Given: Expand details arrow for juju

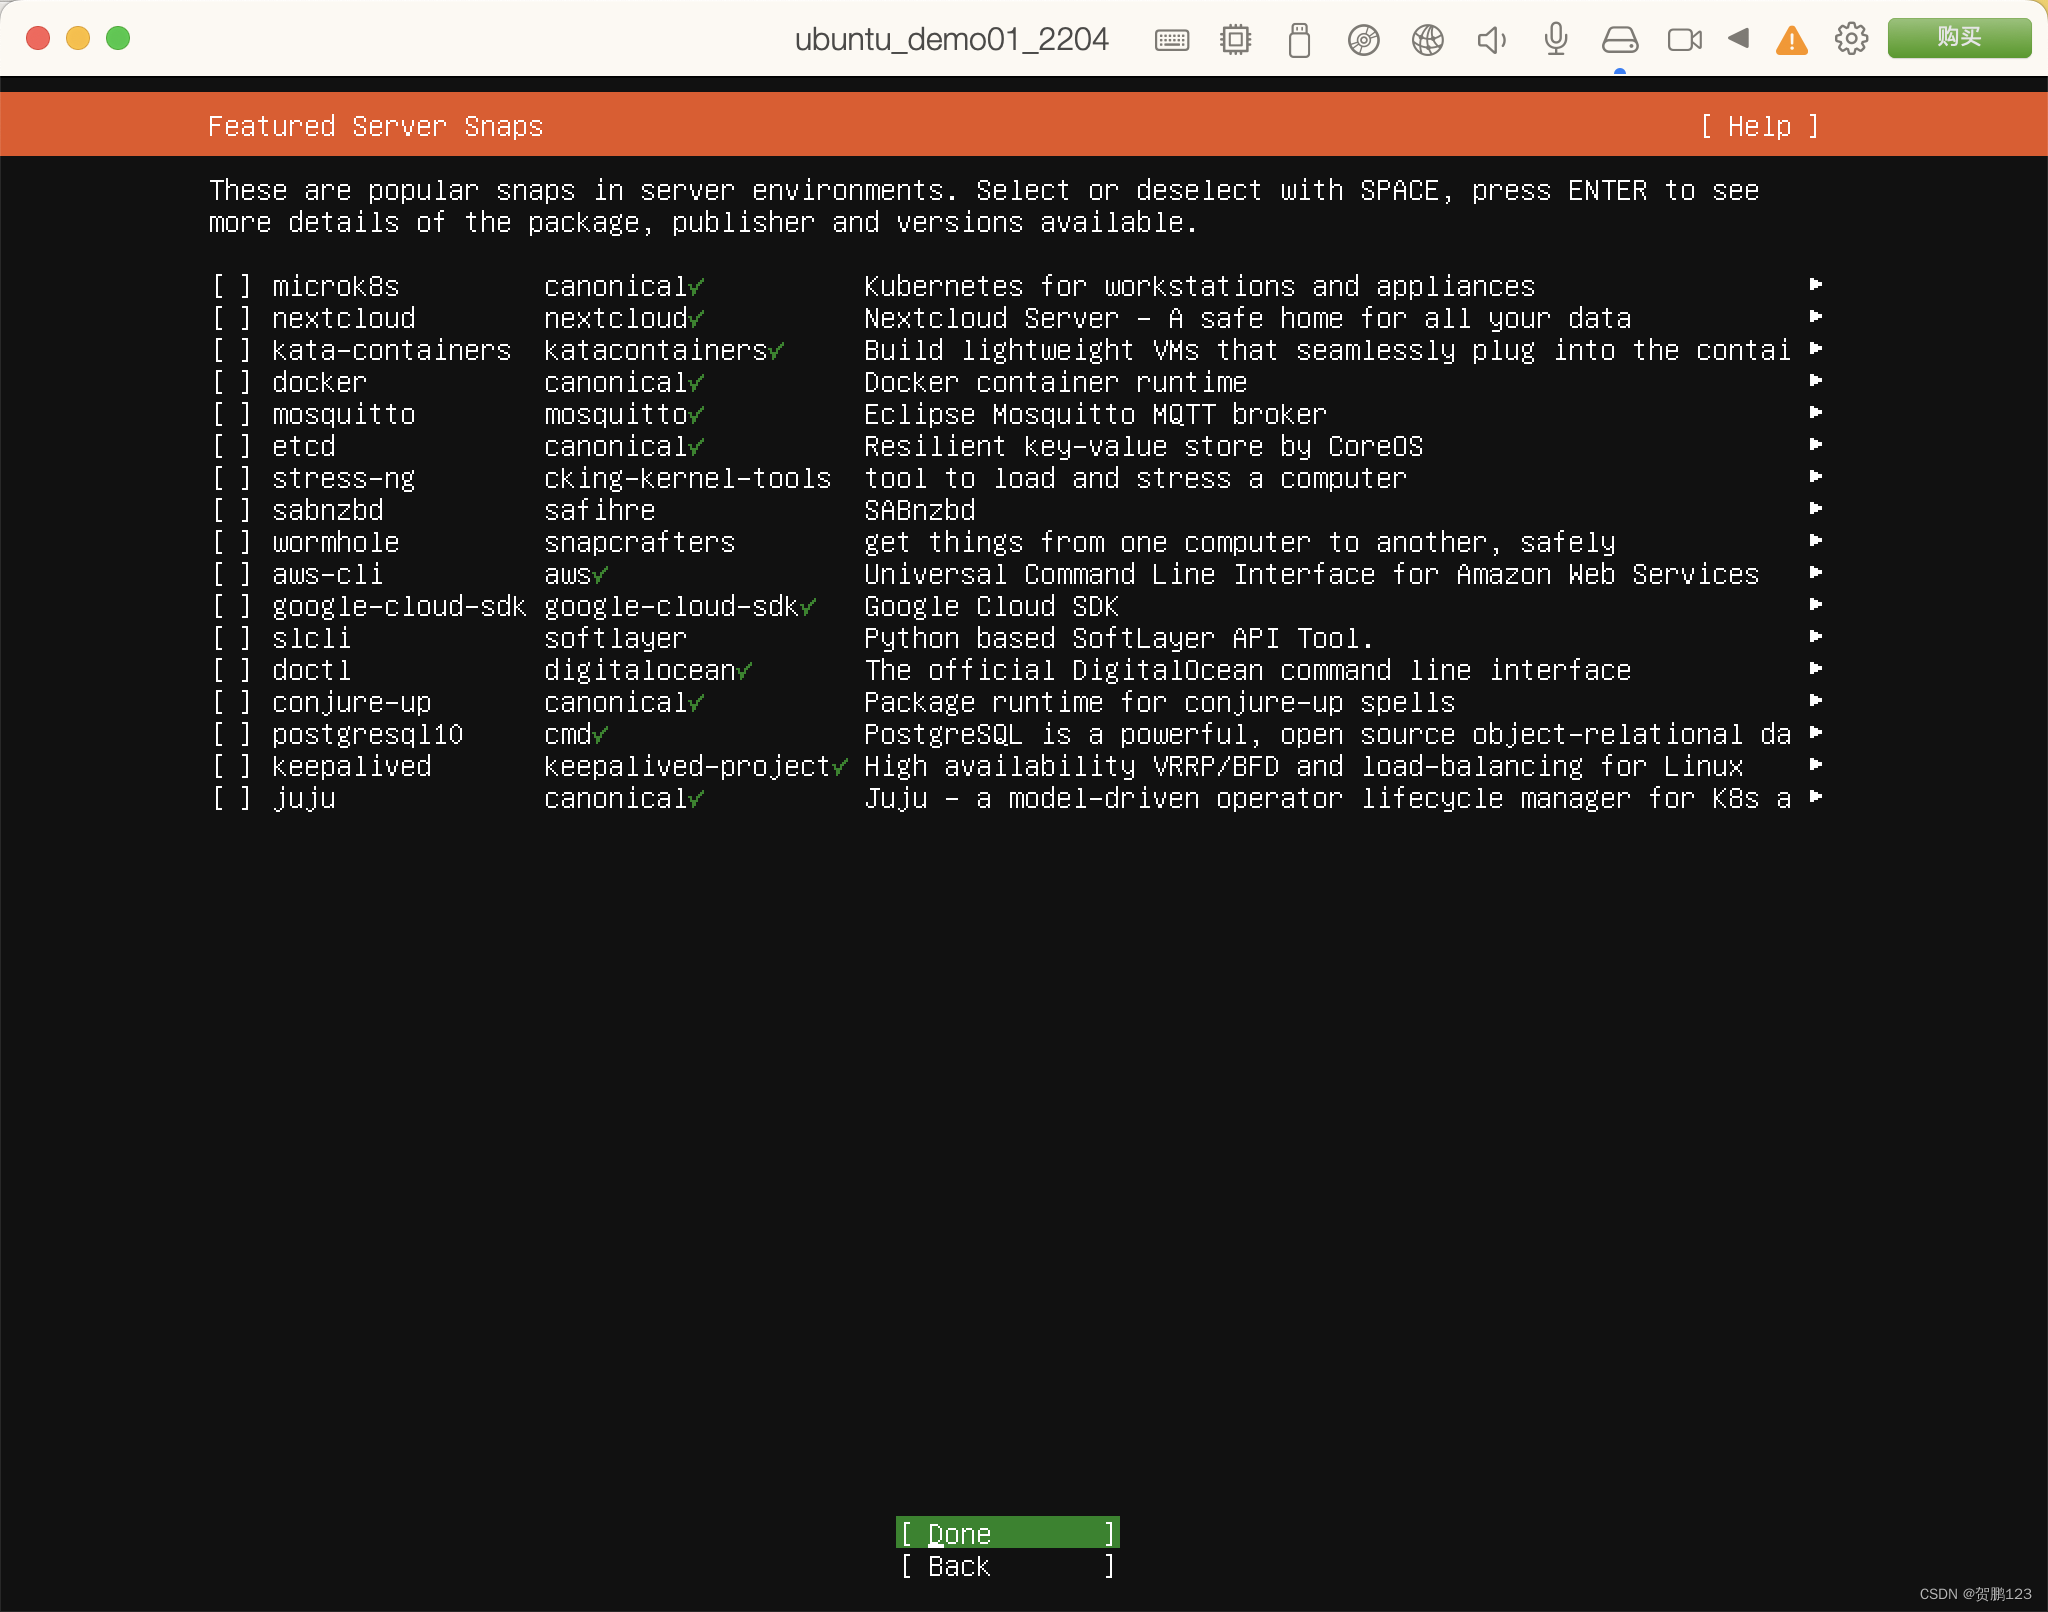Looking at the screenshot, I should pyautogui.click(x=1816, y=797).
